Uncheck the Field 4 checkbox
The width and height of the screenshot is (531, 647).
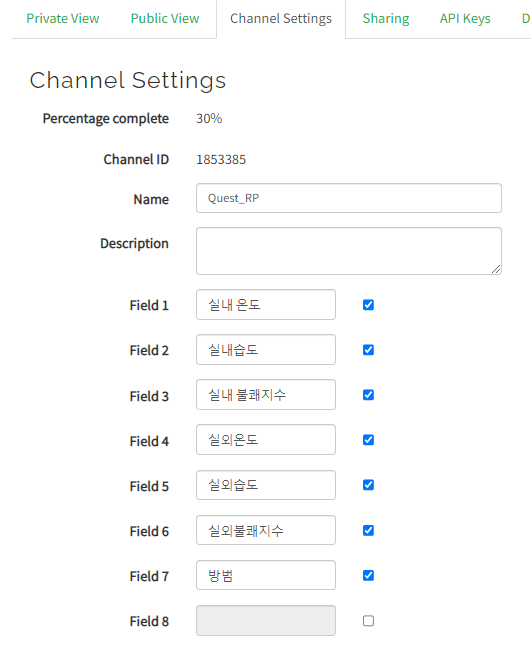pyautogui.click(x=368, y=440)
